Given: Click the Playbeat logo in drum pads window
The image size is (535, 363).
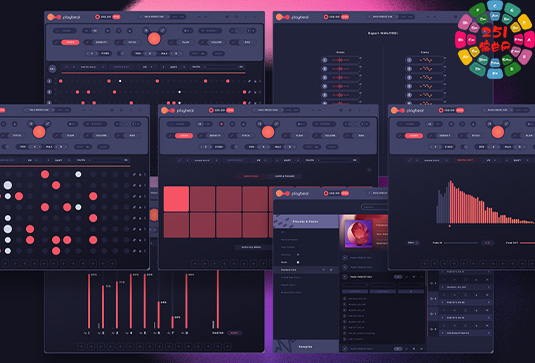Looking at the screenshot, I should 177,110.
